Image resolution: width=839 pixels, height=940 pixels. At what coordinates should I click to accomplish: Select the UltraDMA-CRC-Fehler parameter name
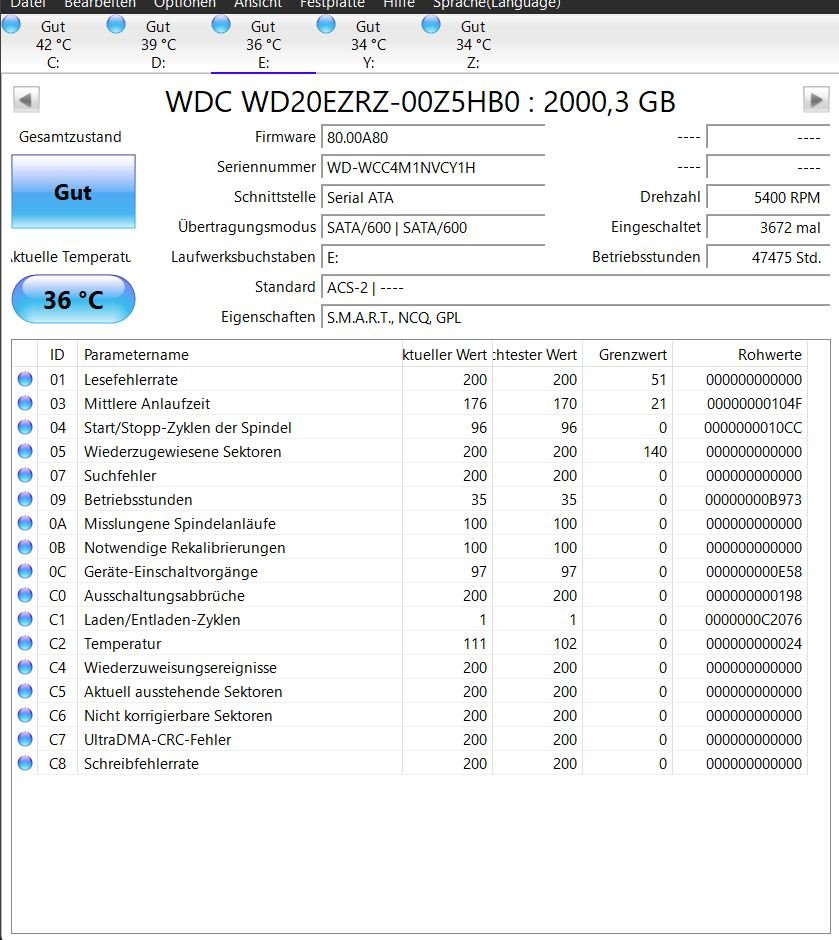point(157,739)
